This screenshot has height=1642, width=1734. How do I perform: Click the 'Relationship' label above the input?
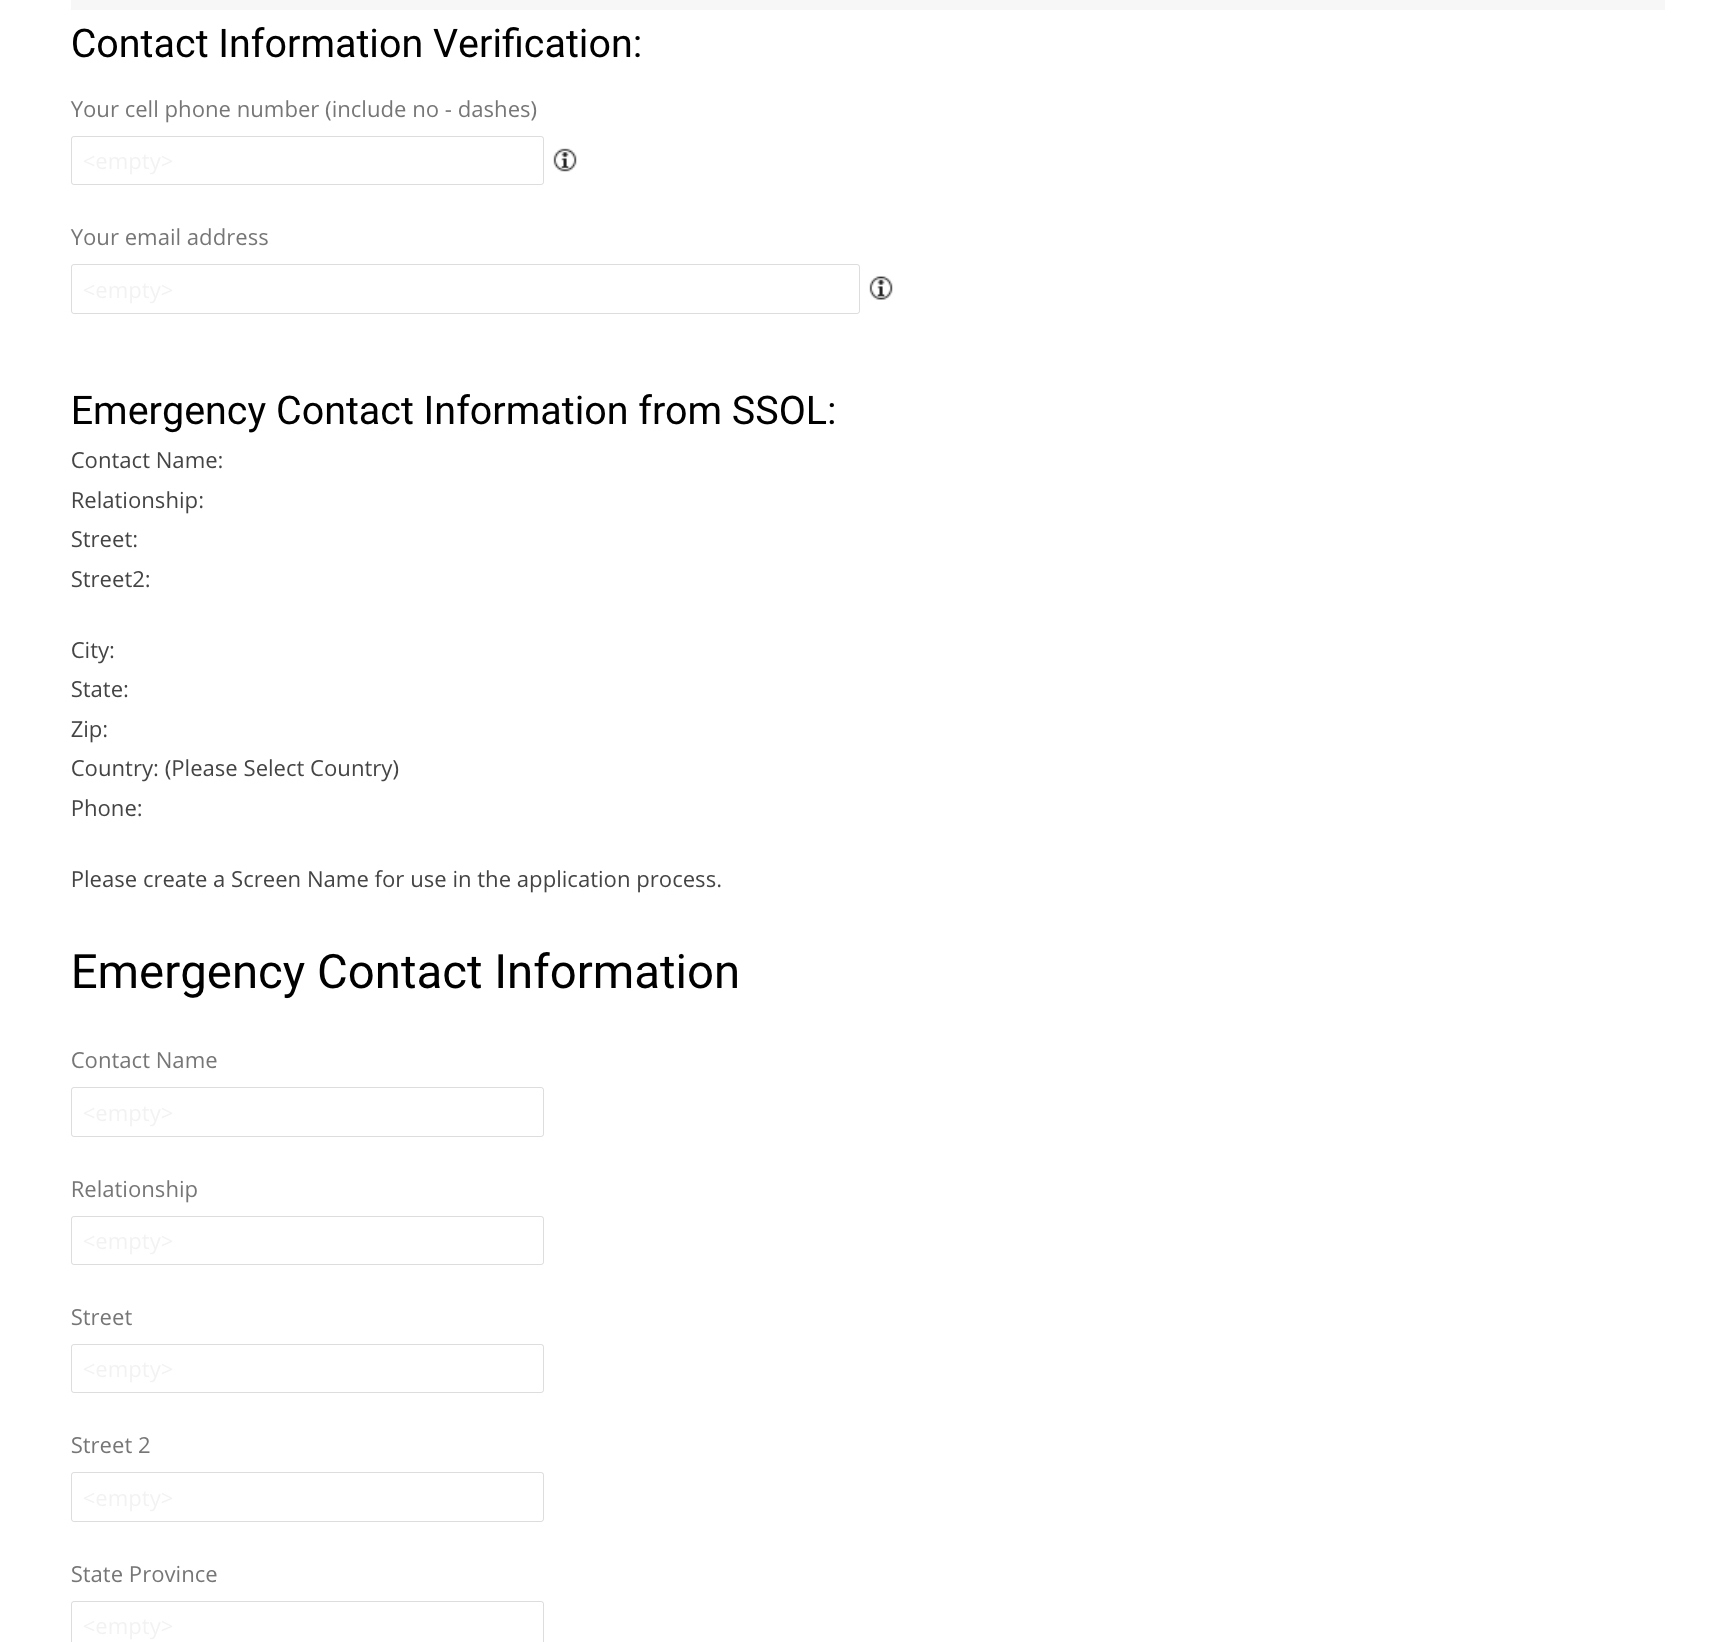(x=134, y=1189)
